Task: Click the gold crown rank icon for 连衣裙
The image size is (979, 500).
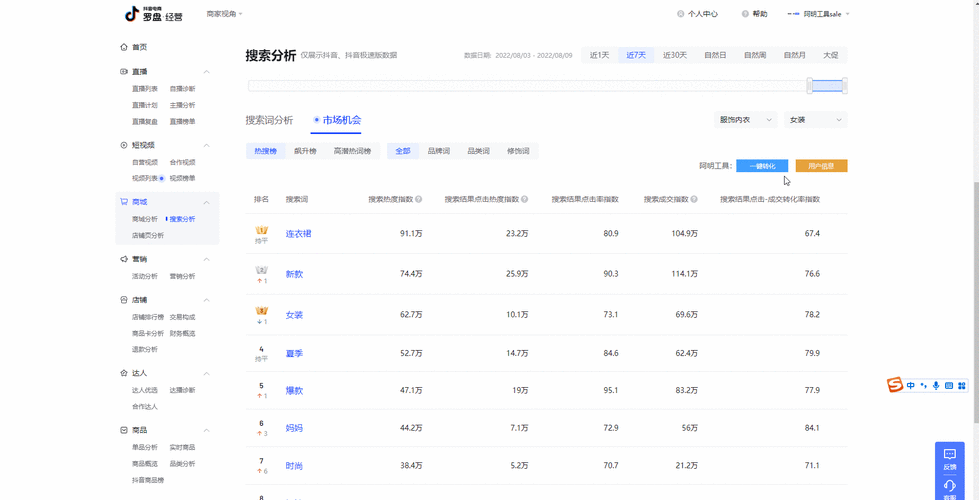Action: tap(262, 230)
